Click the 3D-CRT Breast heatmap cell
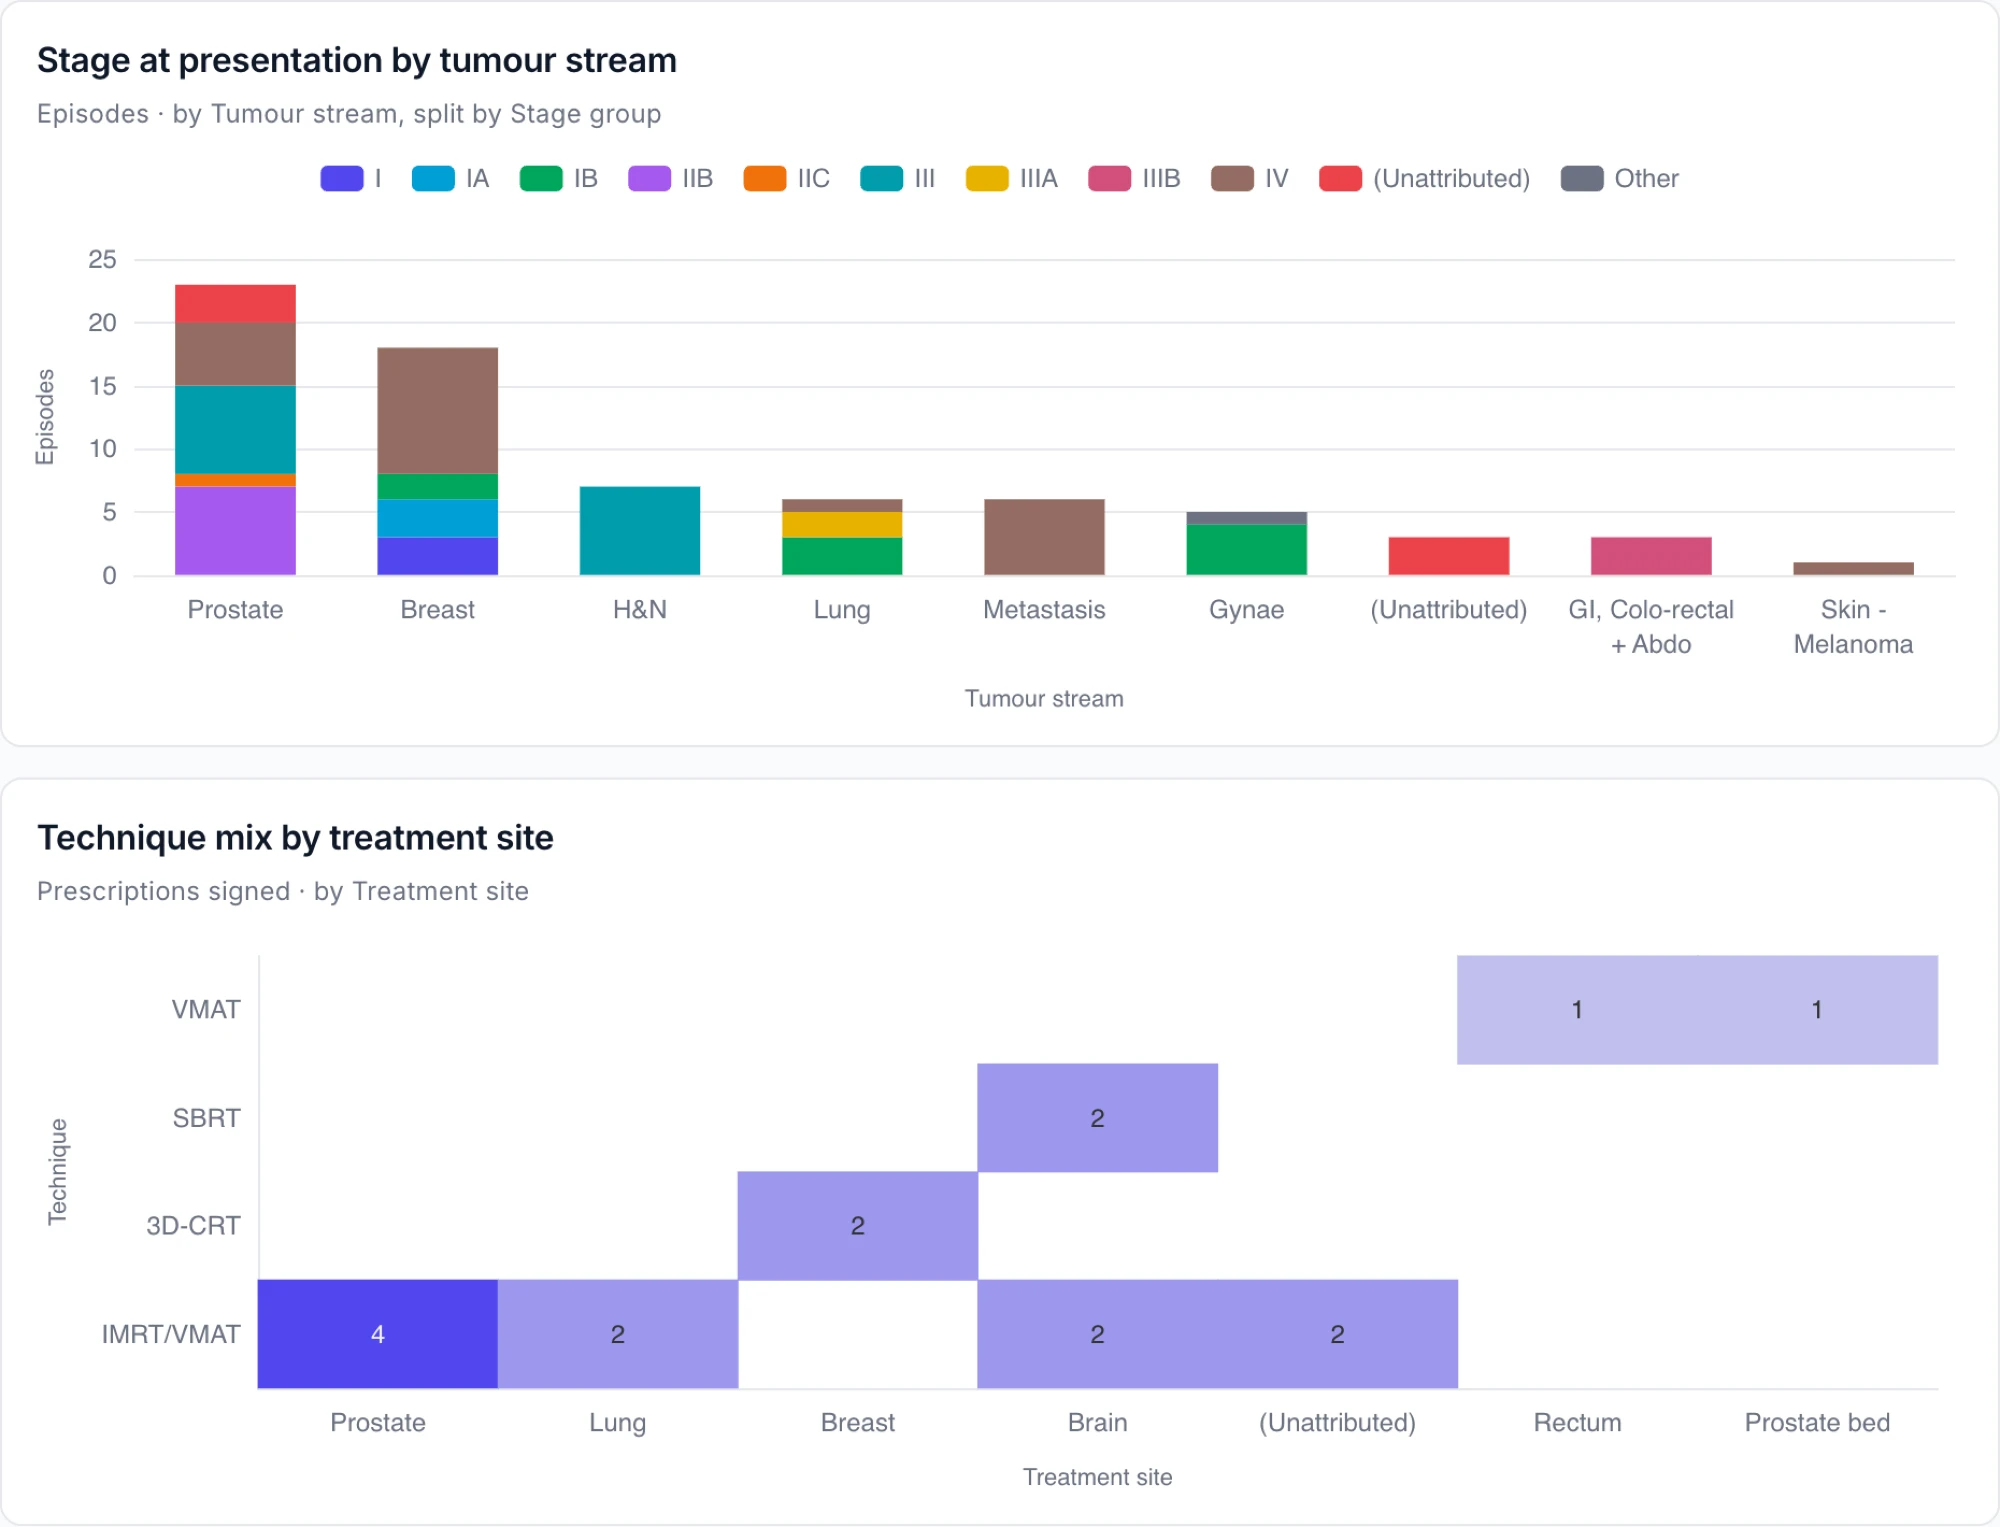 pos(858,1226)
